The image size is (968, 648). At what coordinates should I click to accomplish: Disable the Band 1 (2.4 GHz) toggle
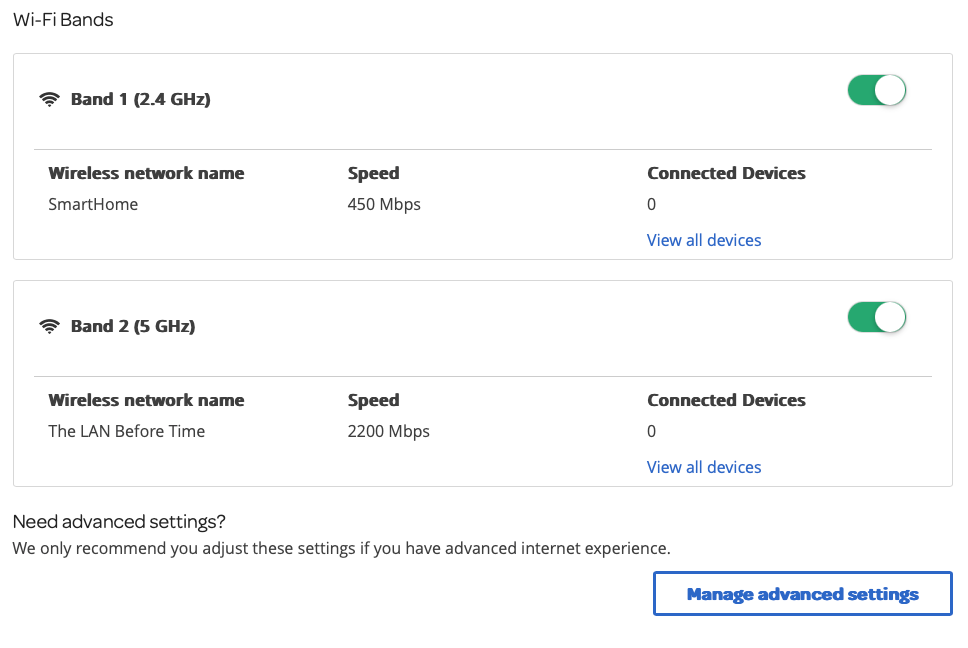pyautogui.click(x=876, y=91)
